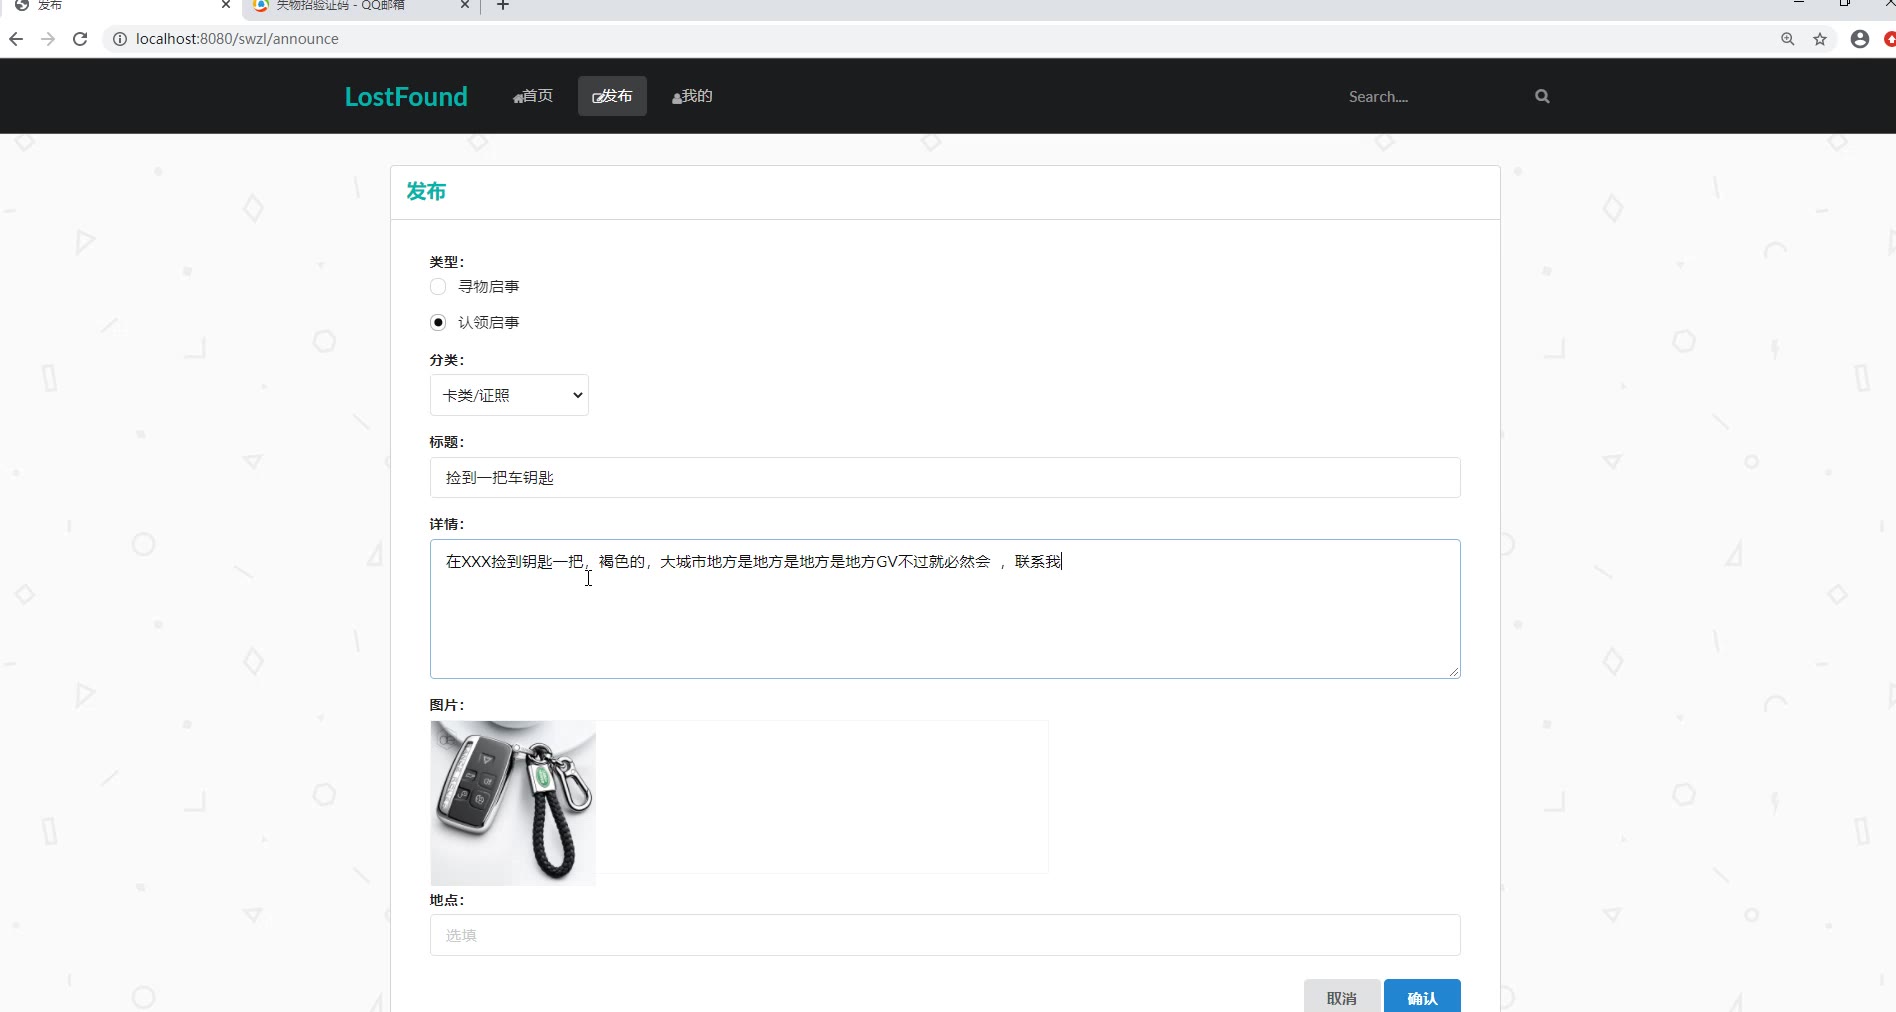This screenshot has height=1012, width=1896.
Task: Click the 详情: label
Action: pos(447,524)
